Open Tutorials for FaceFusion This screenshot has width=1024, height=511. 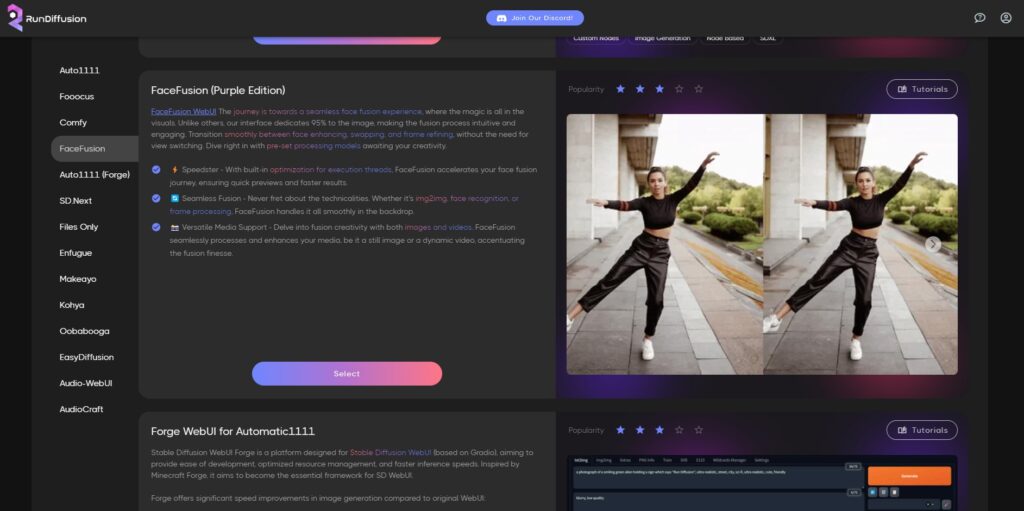[x=921, y=89]
